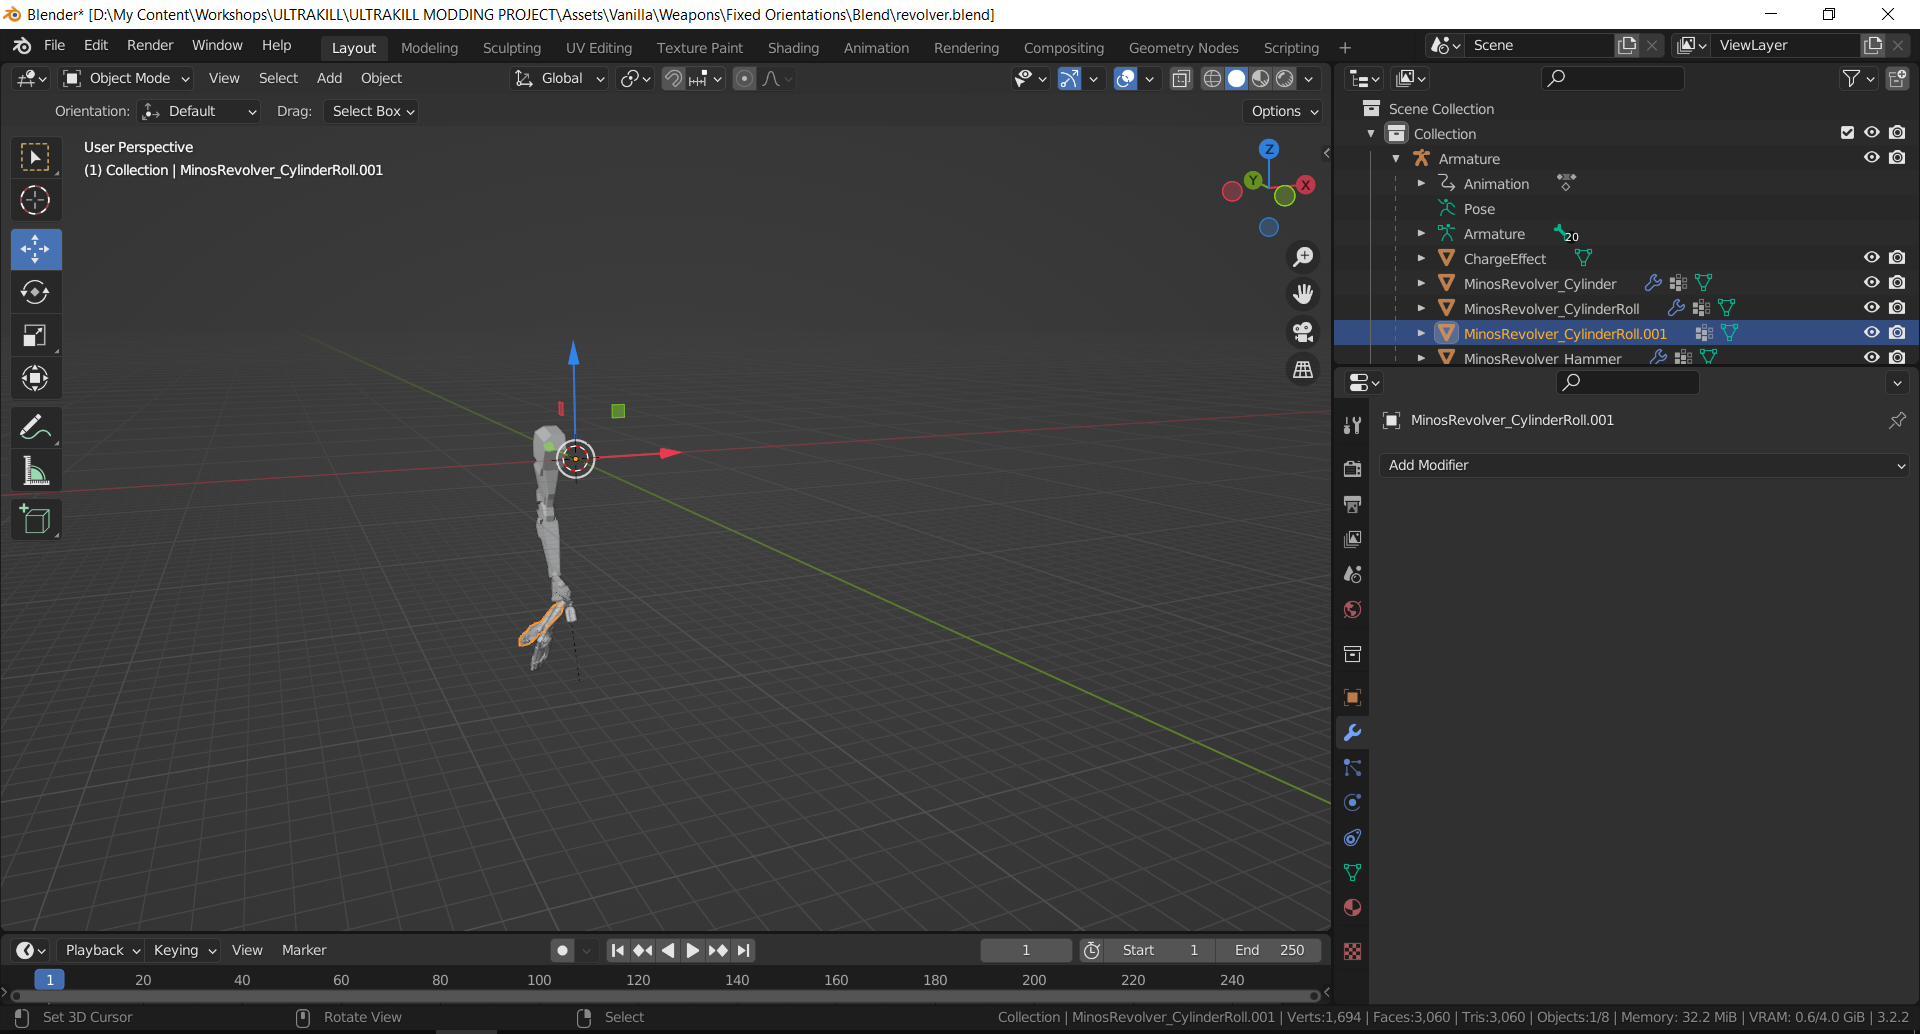Image resolution: width=1920 pixels, height=1034 pixels.
Task: Open View Layer properties tab
Action: click(1352, 539)
